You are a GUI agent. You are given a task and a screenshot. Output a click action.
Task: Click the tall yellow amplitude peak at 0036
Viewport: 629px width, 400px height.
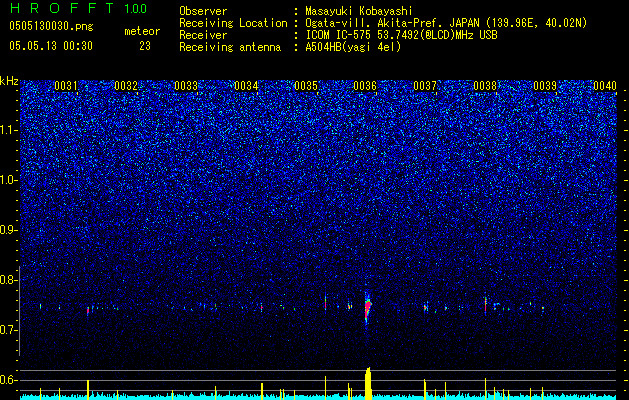(368, 384)
